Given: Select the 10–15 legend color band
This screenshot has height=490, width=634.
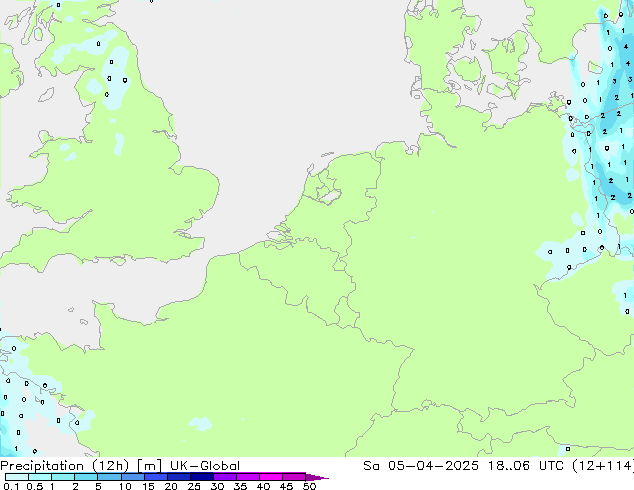Looking at the screenshot, I should pos(132,477).
